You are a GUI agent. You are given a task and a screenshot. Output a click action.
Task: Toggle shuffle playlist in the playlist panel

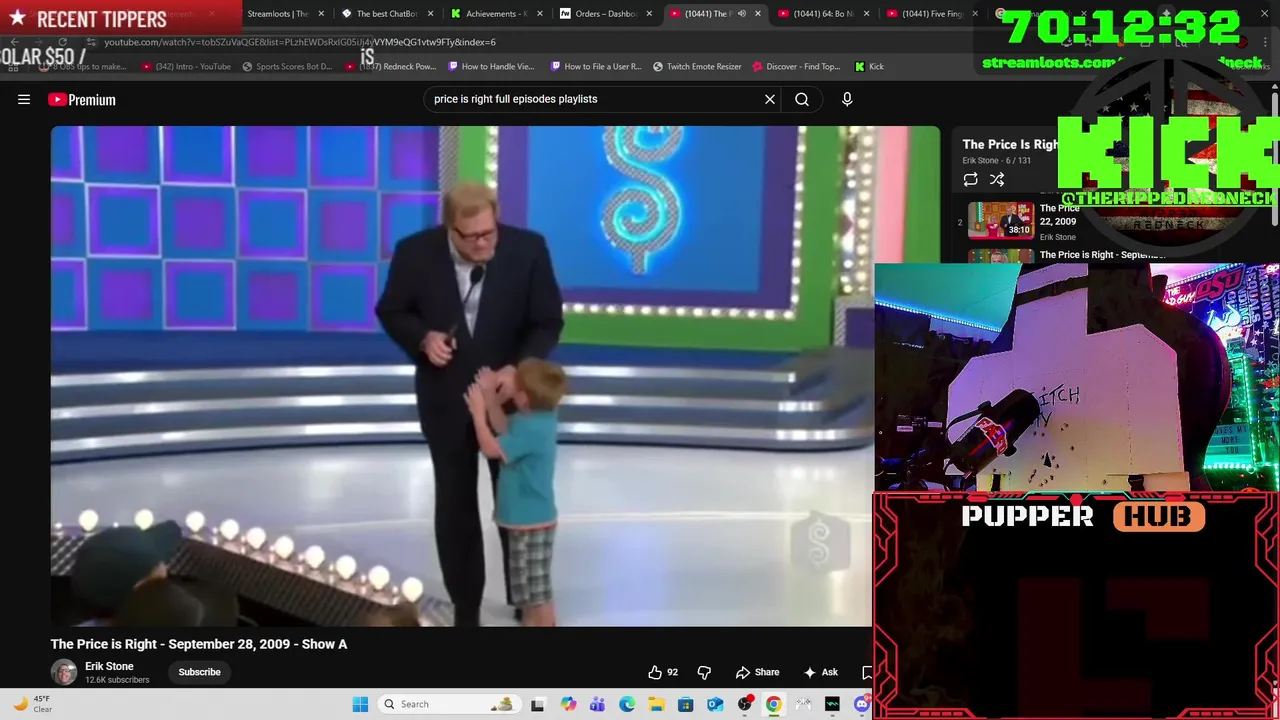997,179
